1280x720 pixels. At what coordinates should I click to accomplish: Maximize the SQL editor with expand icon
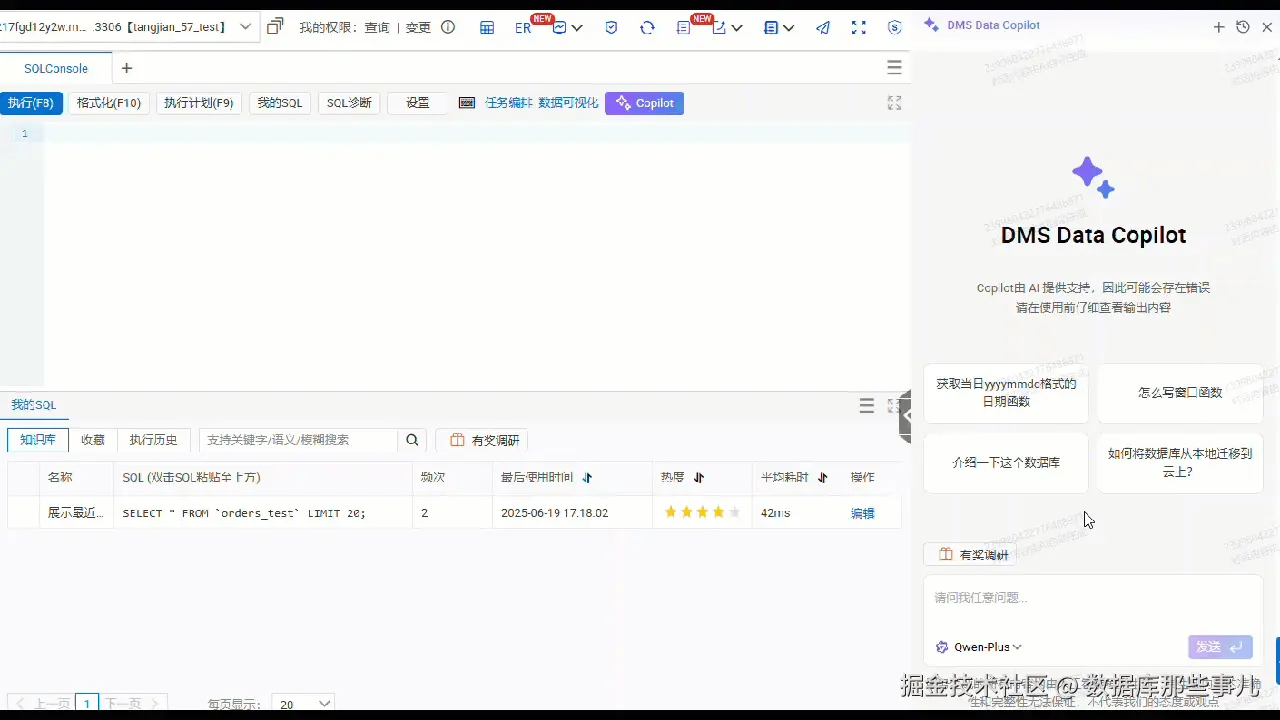[895, 103]
